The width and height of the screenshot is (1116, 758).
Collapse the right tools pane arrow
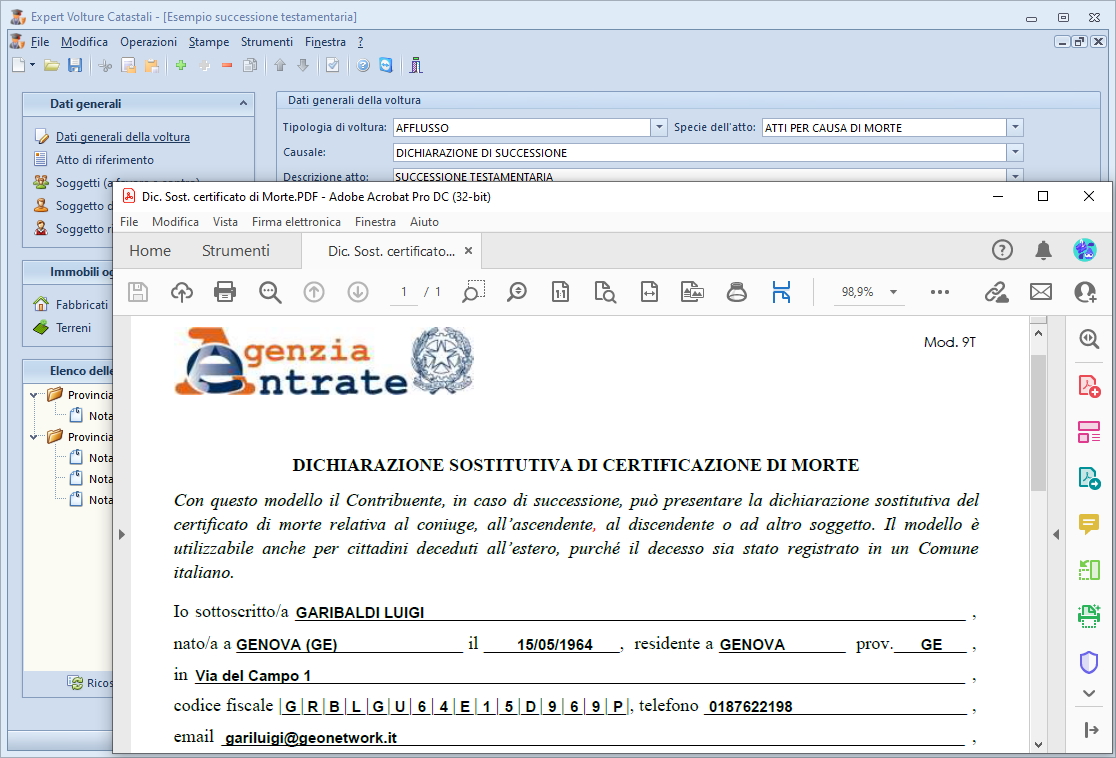[x=1056, y=535]
